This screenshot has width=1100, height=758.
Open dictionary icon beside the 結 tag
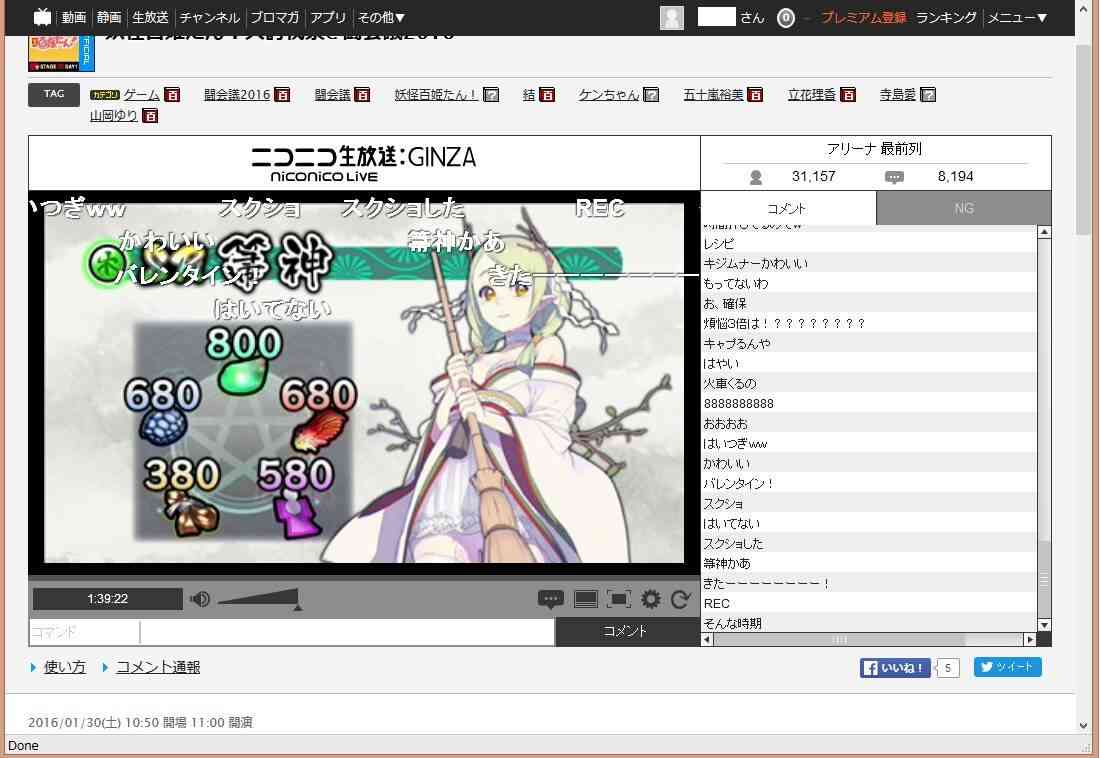point(547,95)
